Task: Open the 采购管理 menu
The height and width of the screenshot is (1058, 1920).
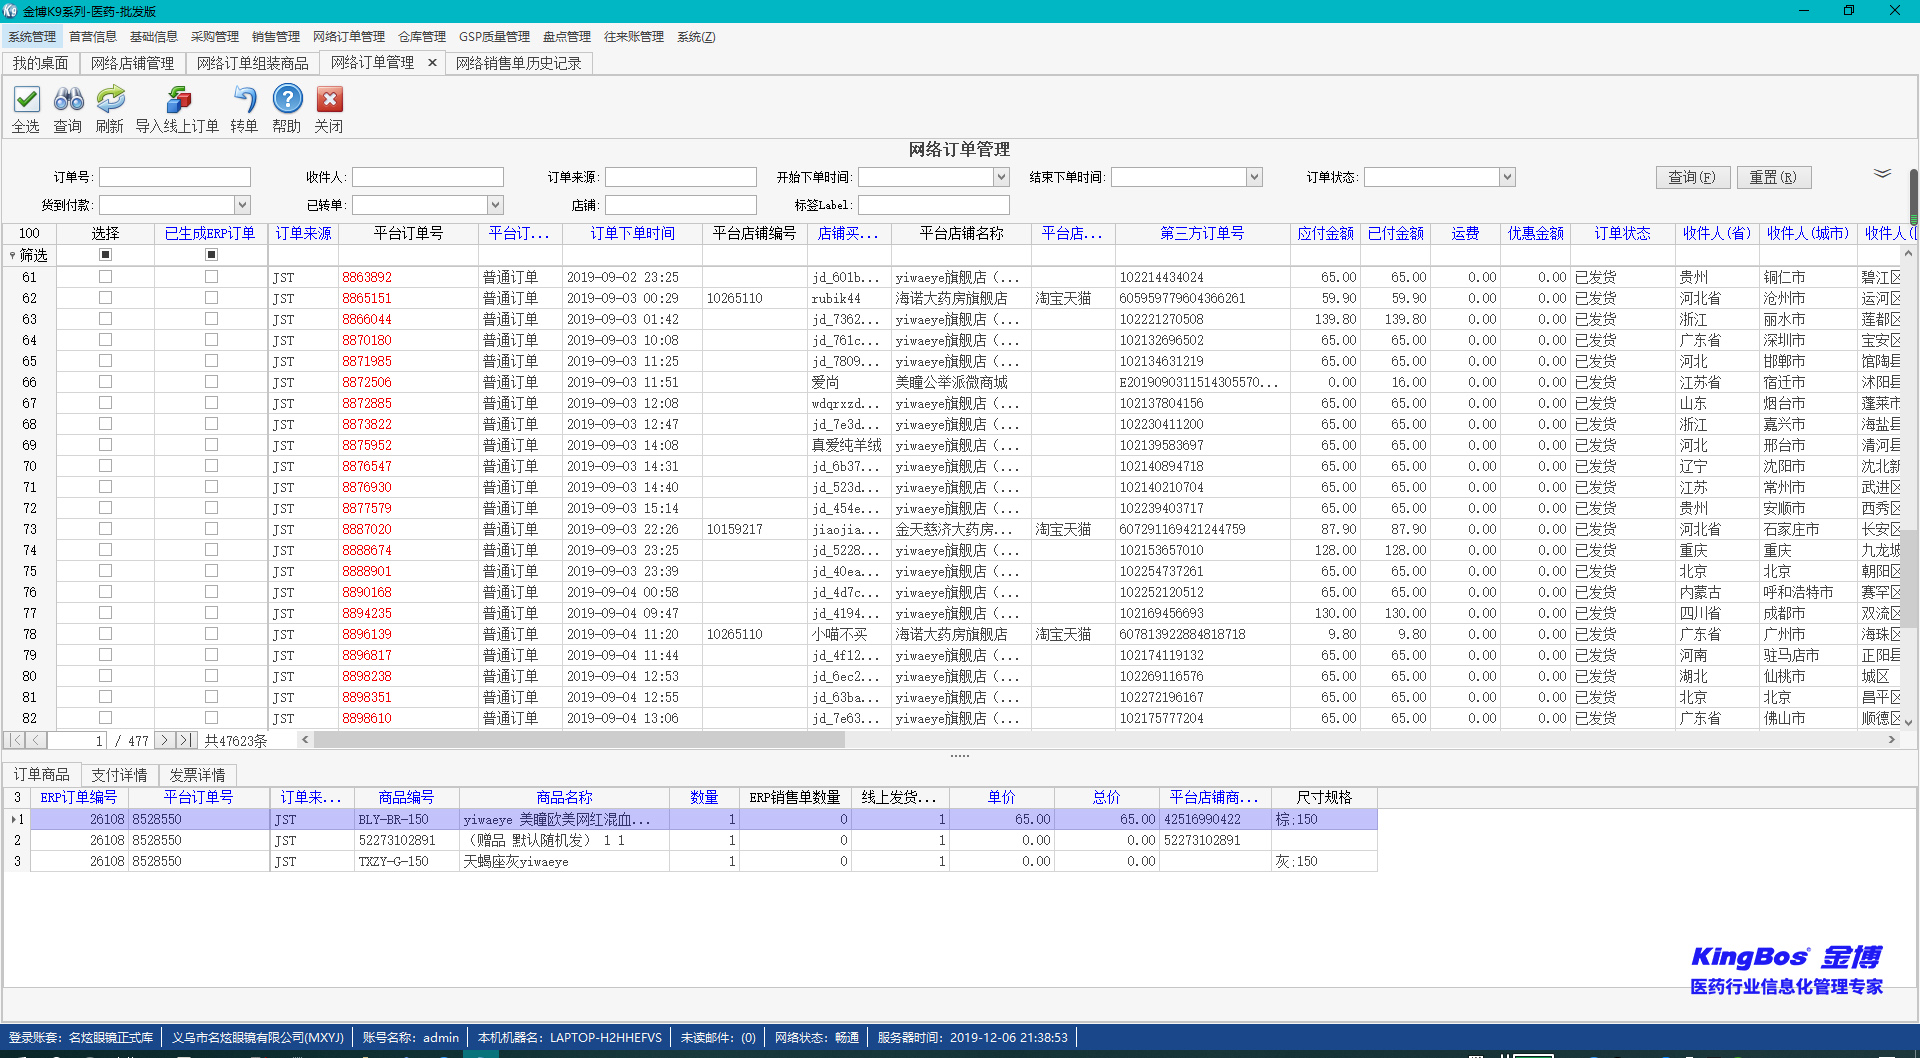Action: 215,37
